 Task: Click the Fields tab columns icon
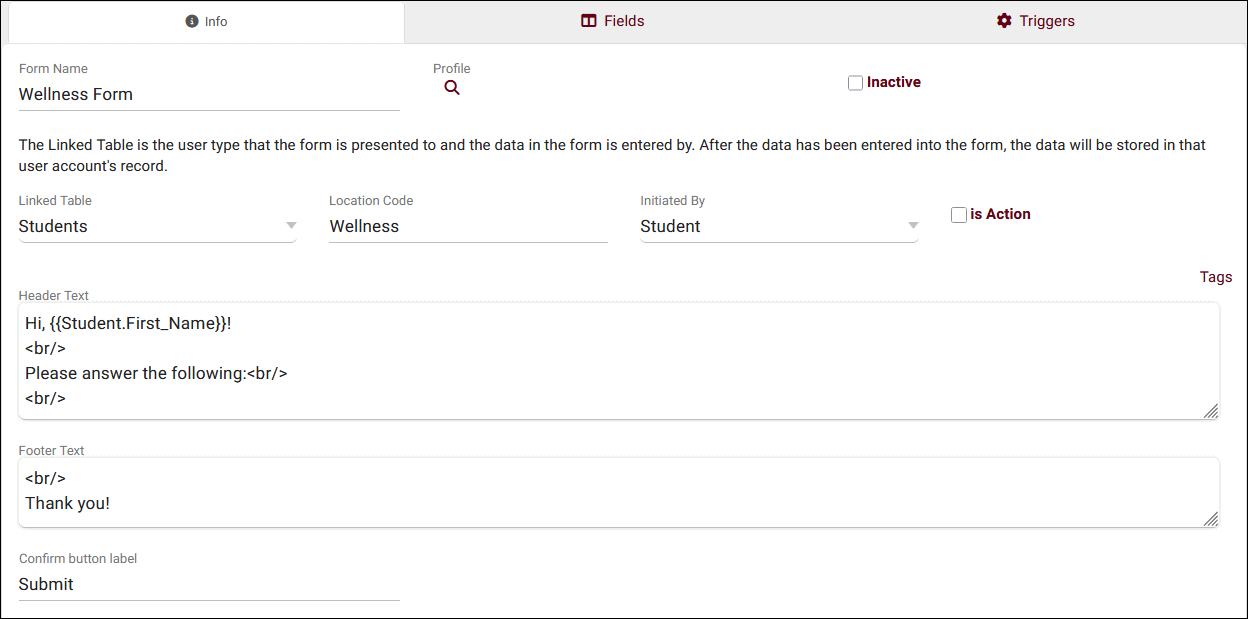point(589,21)
